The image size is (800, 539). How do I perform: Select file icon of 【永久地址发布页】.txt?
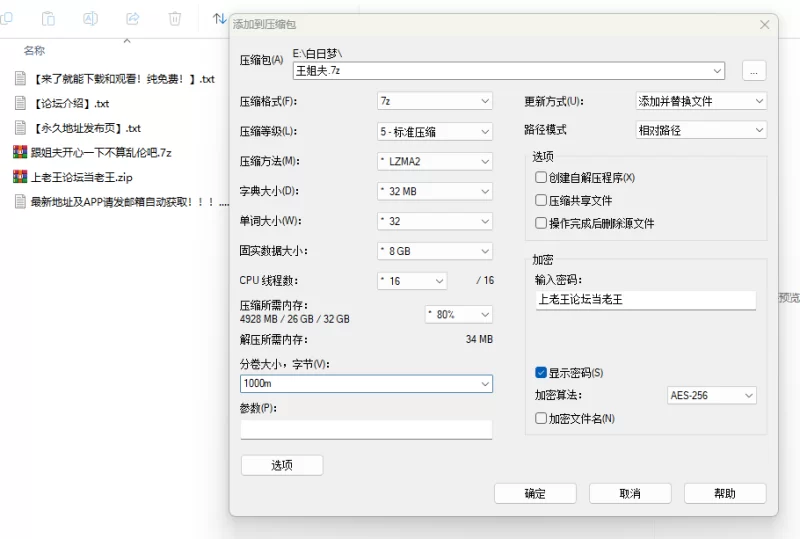[x=20, y=128]
